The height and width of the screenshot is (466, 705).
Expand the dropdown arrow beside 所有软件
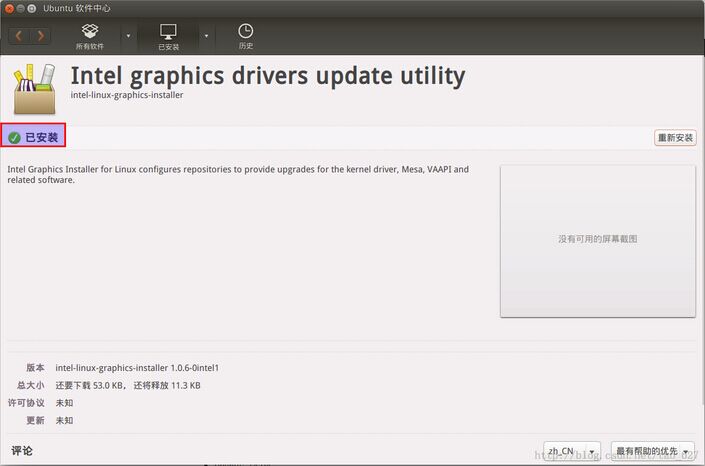coord(128,36)
